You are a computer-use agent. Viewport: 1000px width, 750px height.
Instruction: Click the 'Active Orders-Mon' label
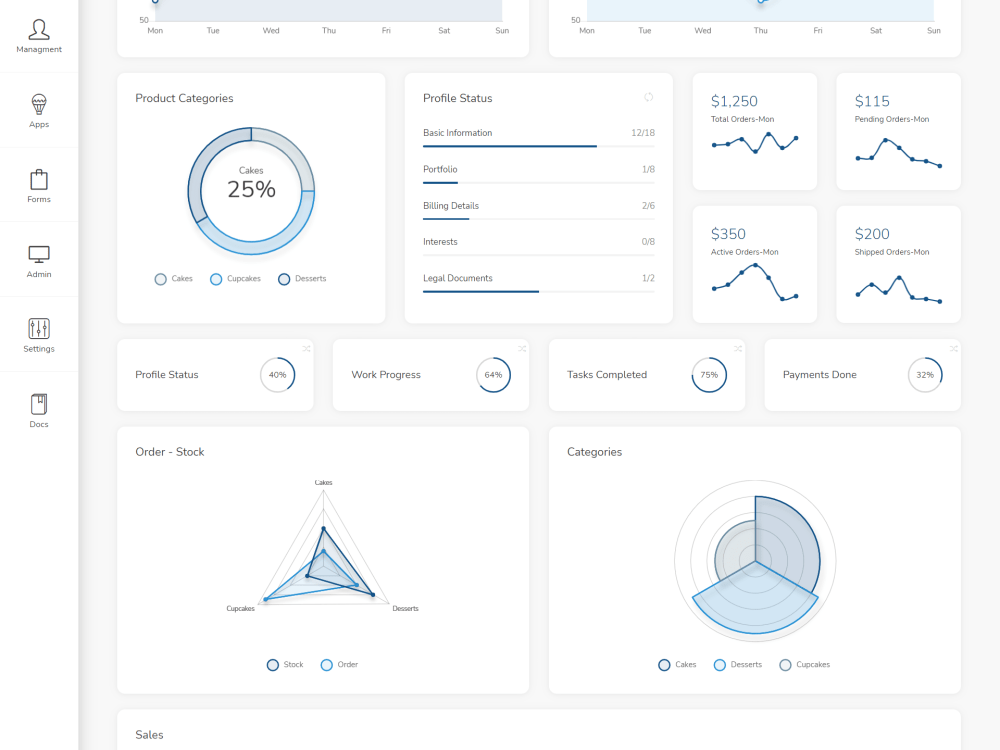click(x=744, y=252)
